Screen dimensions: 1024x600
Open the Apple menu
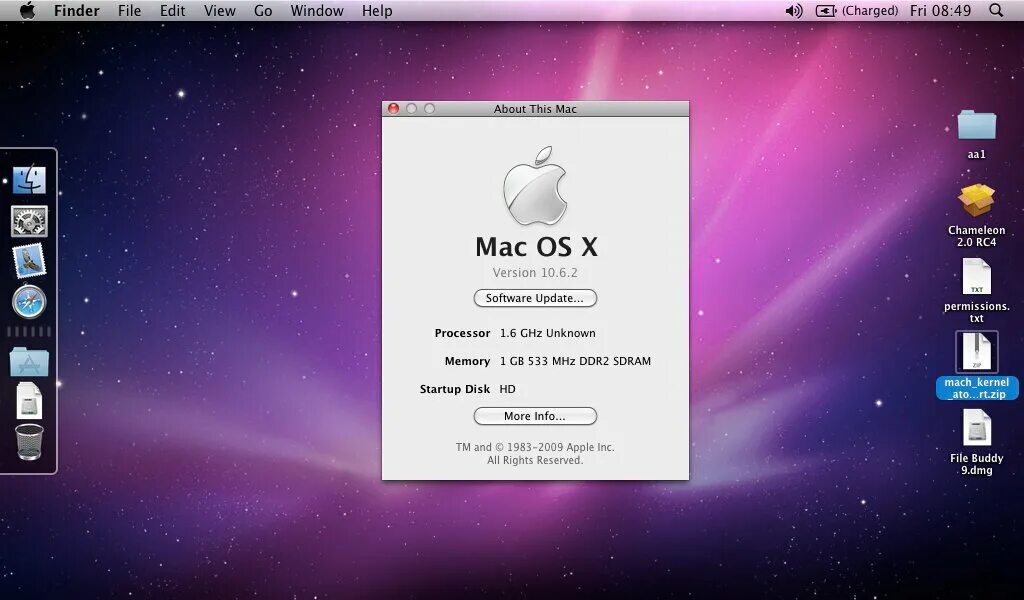[x=27, y=10]
